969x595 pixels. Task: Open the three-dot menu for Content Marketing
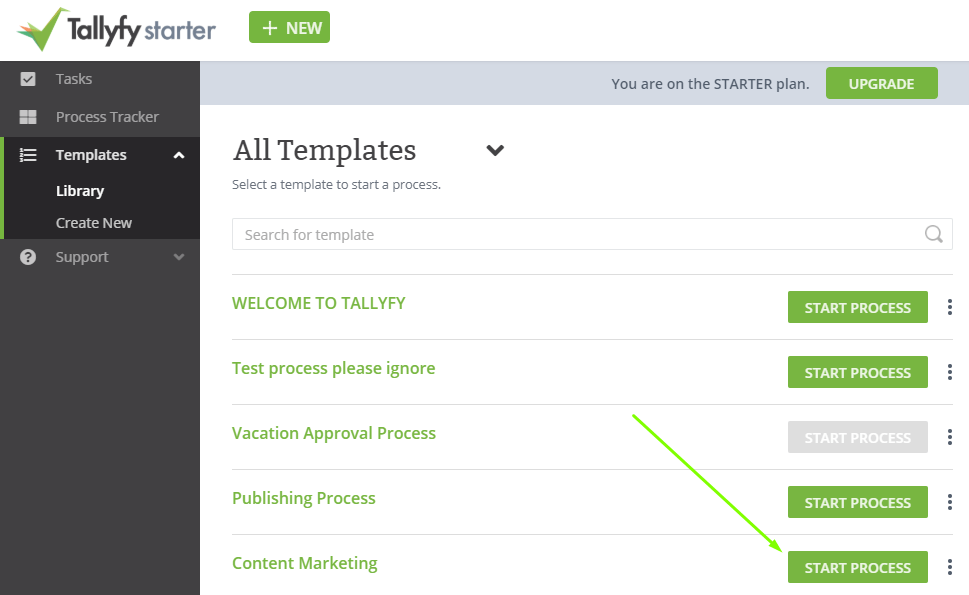949,567
